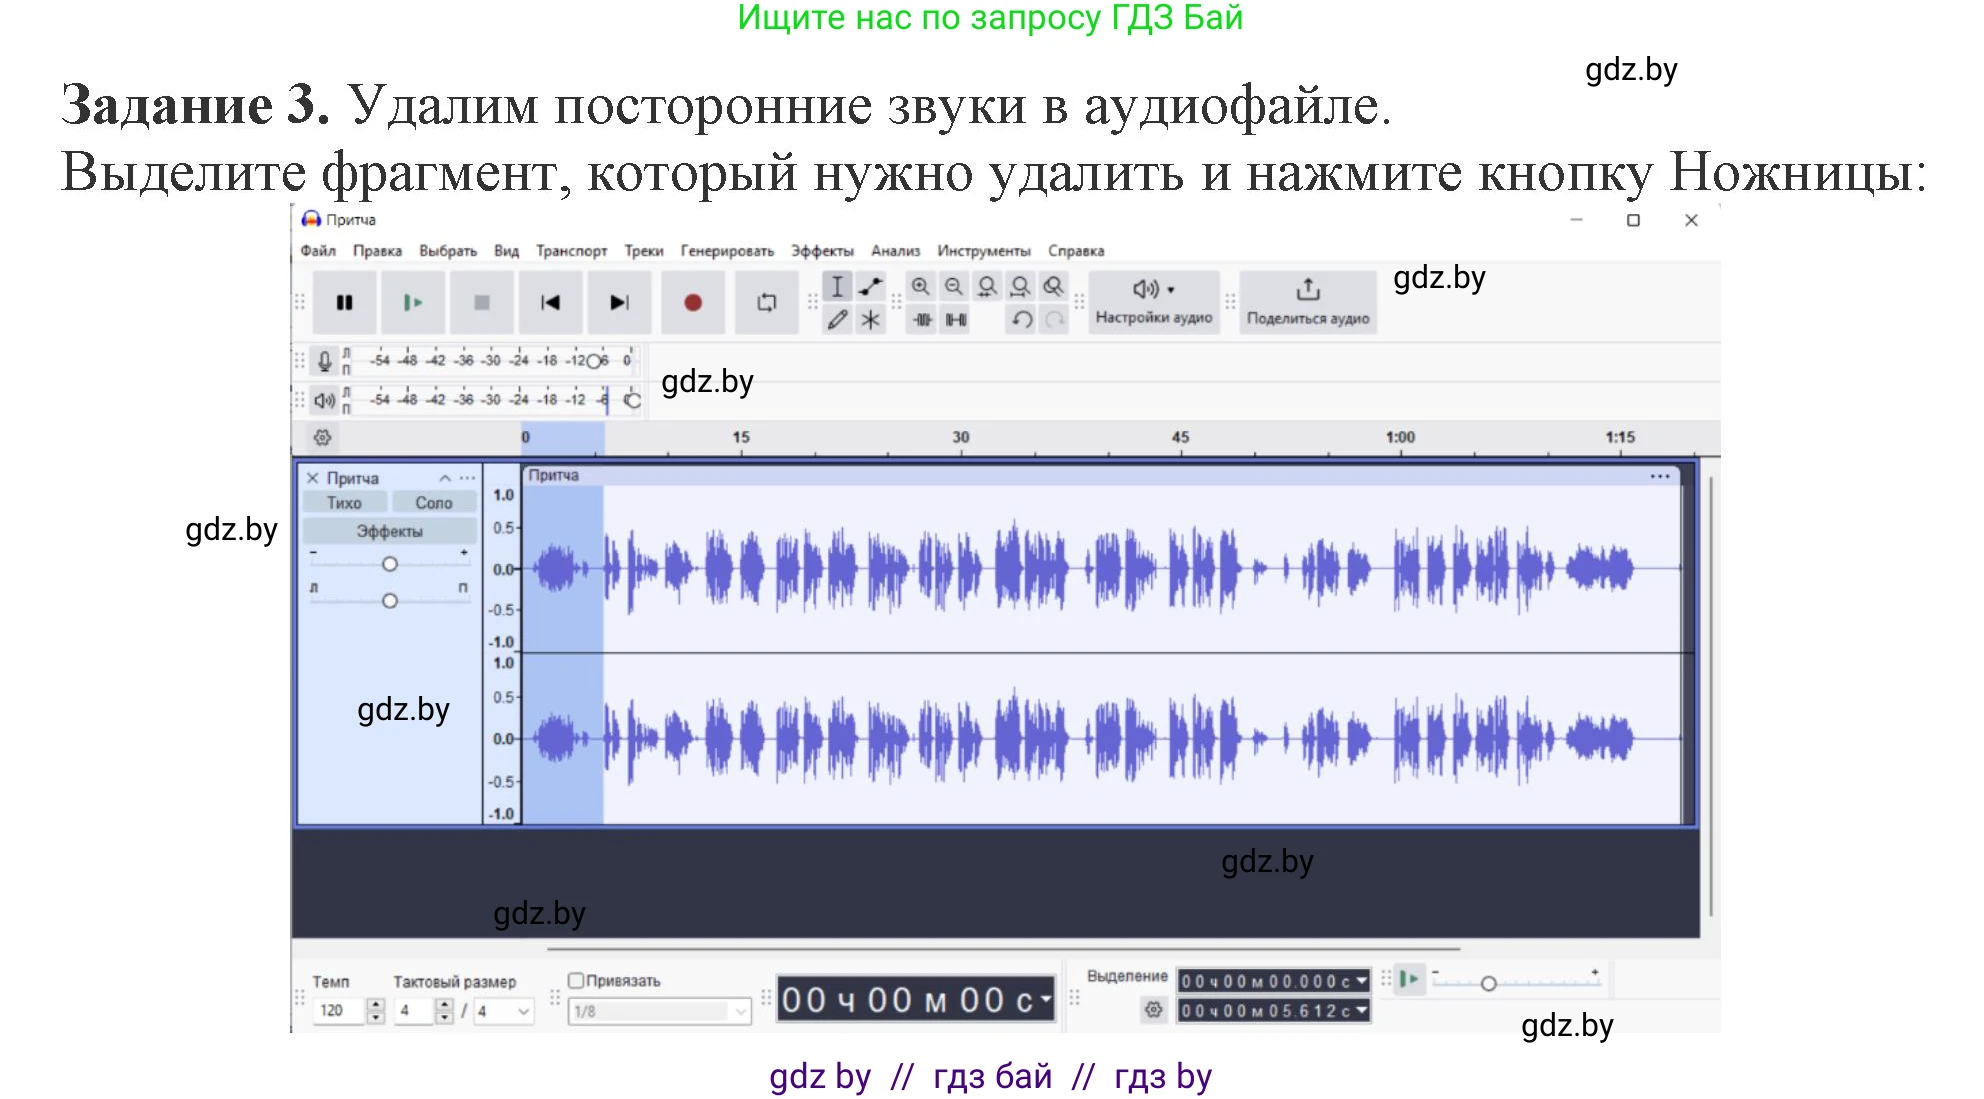Open the time display format dropdown
Screen dimensions: 1984x1099
coord(1044,997)
